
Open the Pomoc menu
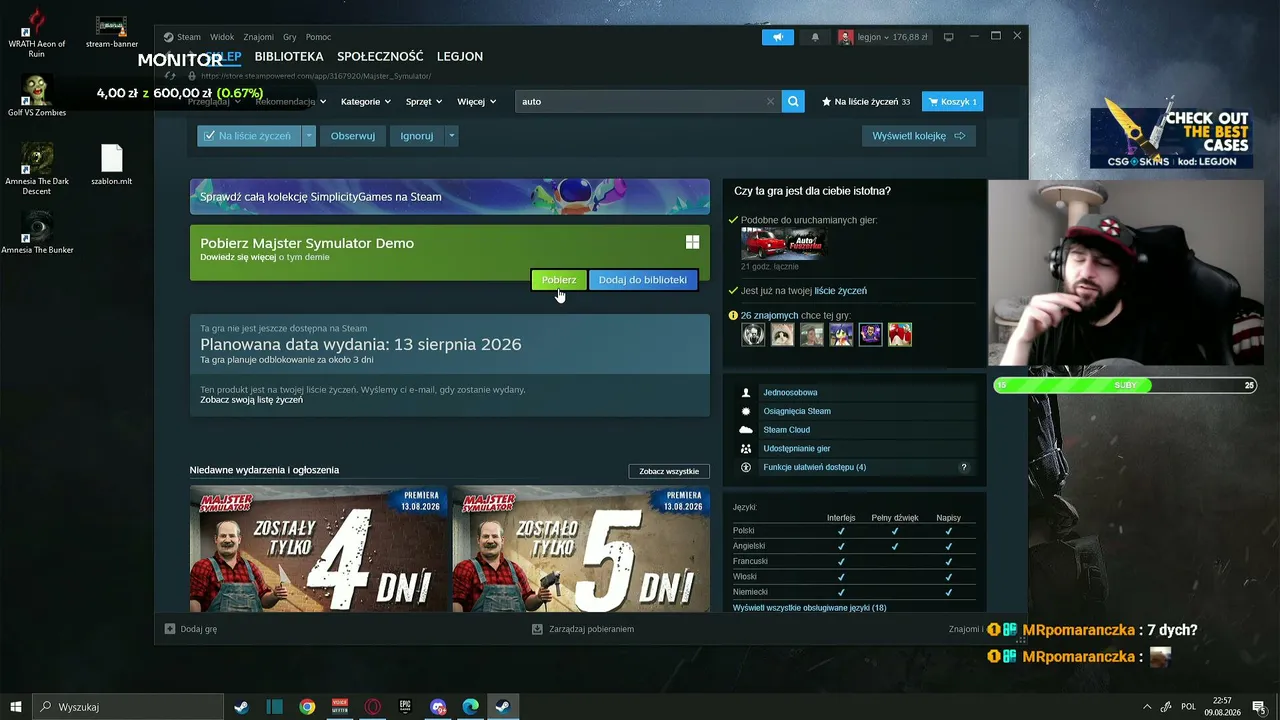click(x=318, y=37)
